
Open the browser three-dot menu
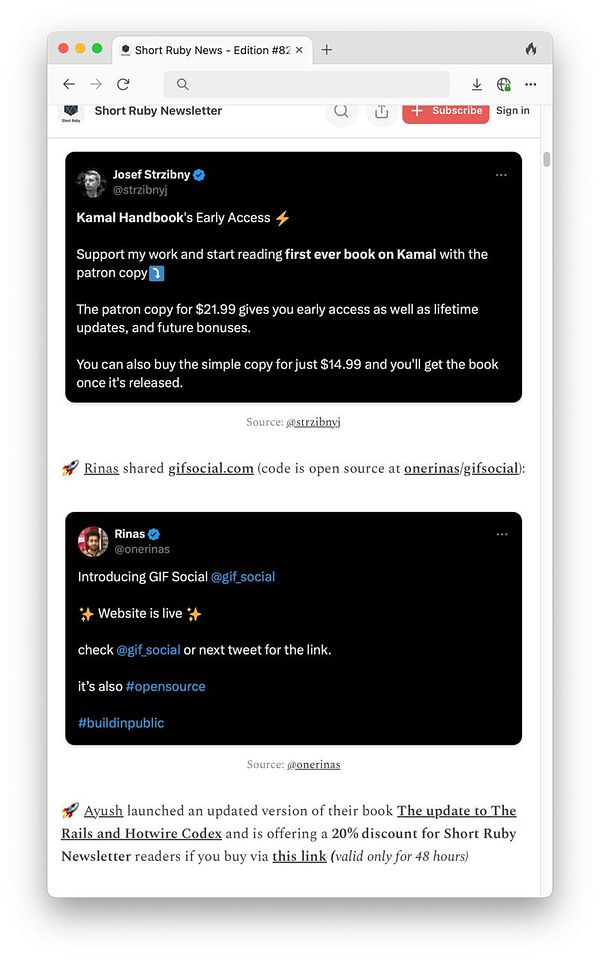pos(531,84)
